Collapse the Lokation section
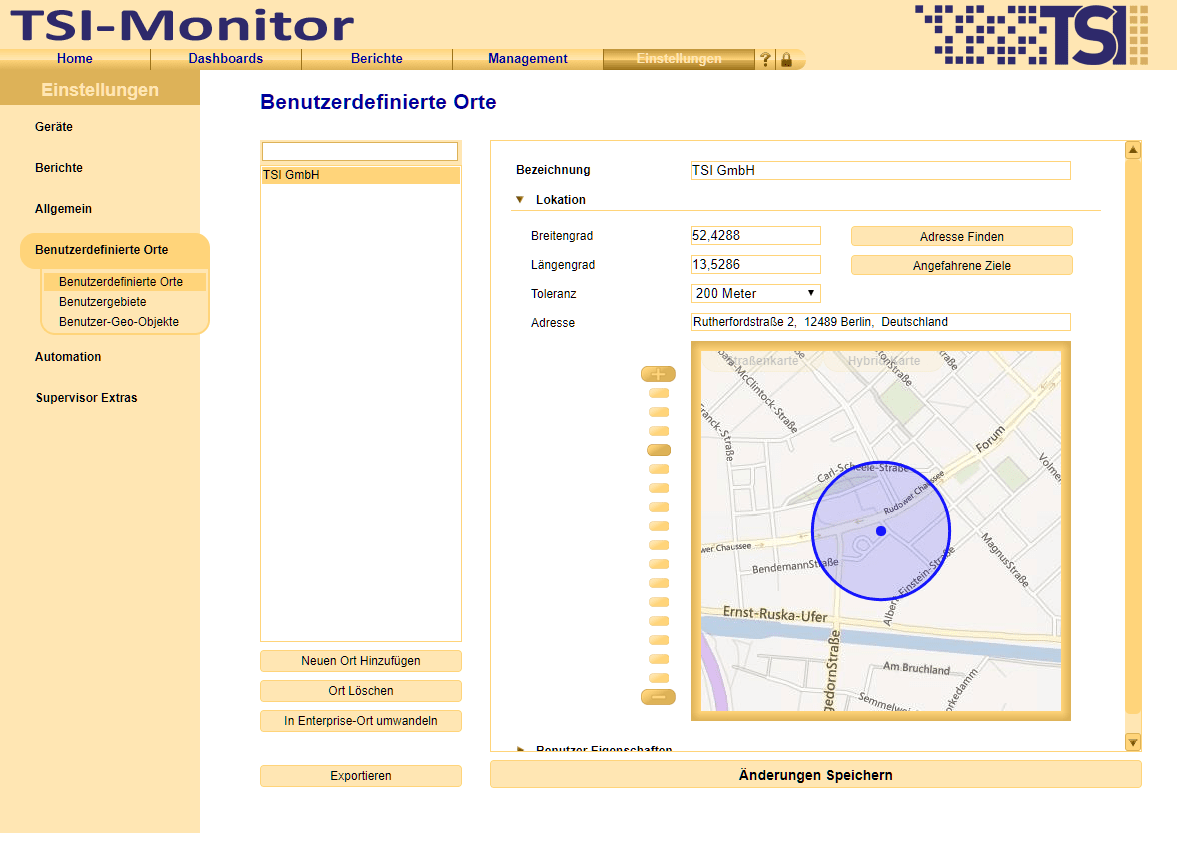1177x844 pixels. tap(519, 200)
